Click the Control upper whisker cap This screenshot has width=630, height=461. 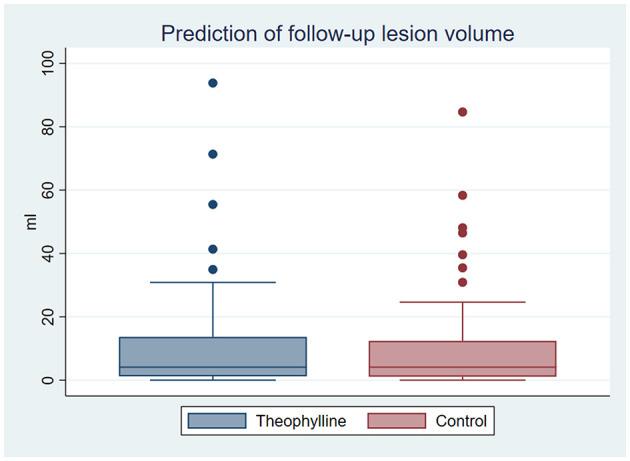pos(462,302)
